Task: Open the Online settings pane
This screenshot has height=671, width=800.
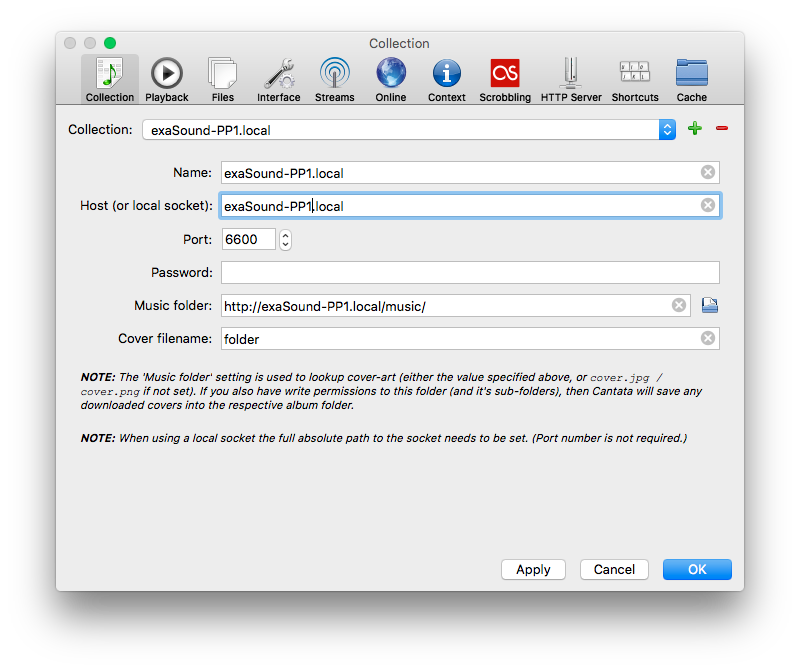Action: 391,80
